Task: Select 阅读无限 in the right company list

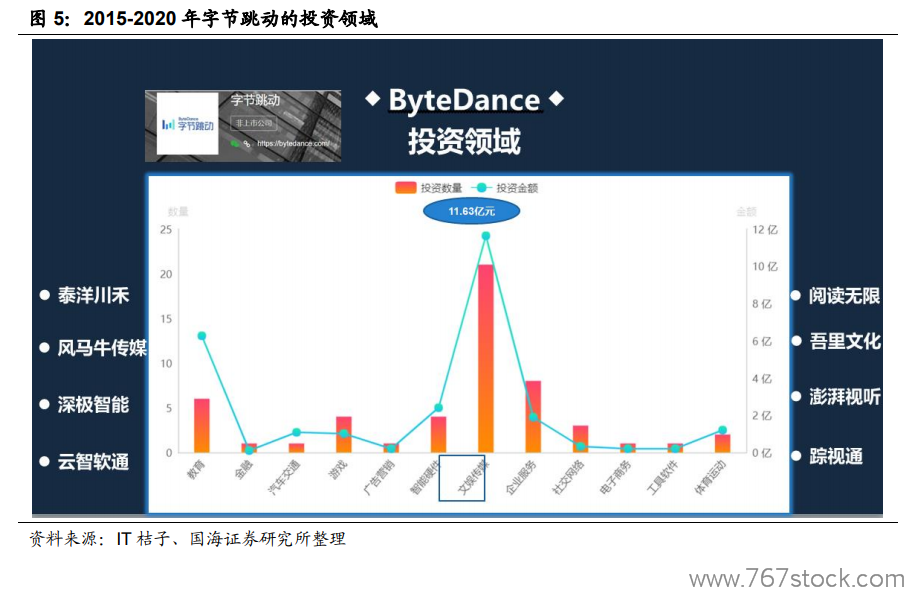Action: click(x=844, y=296)
